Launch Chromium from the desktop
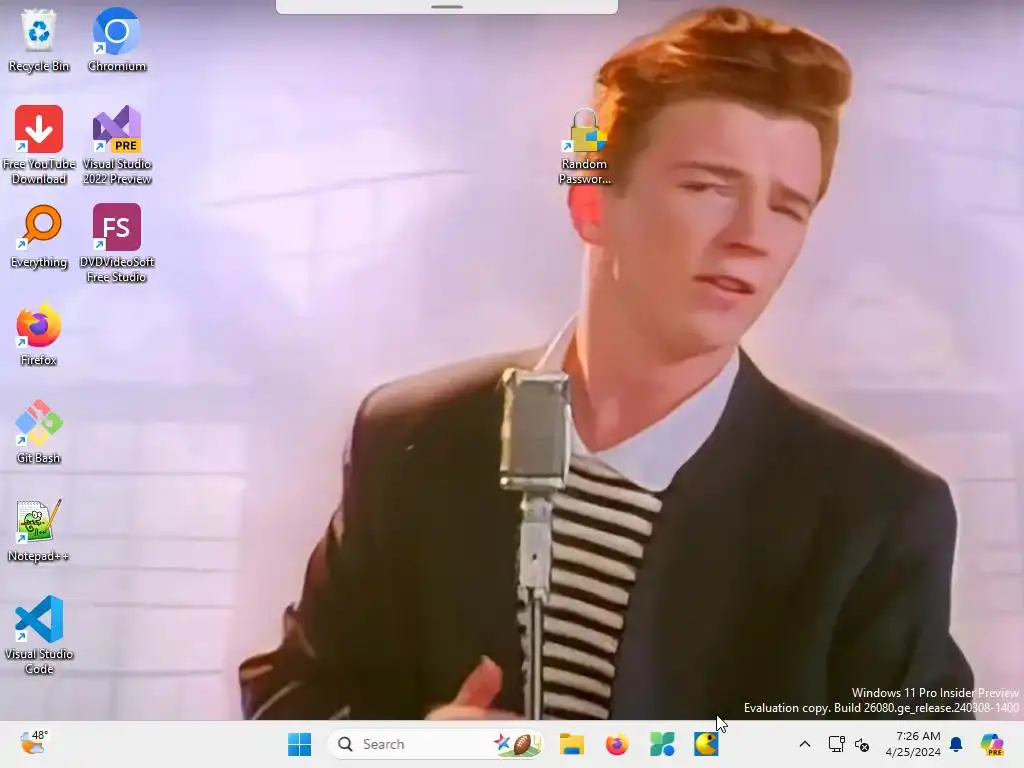This screenshot has height=768, width=1024. pyautogui.click(x=116, y=40)
